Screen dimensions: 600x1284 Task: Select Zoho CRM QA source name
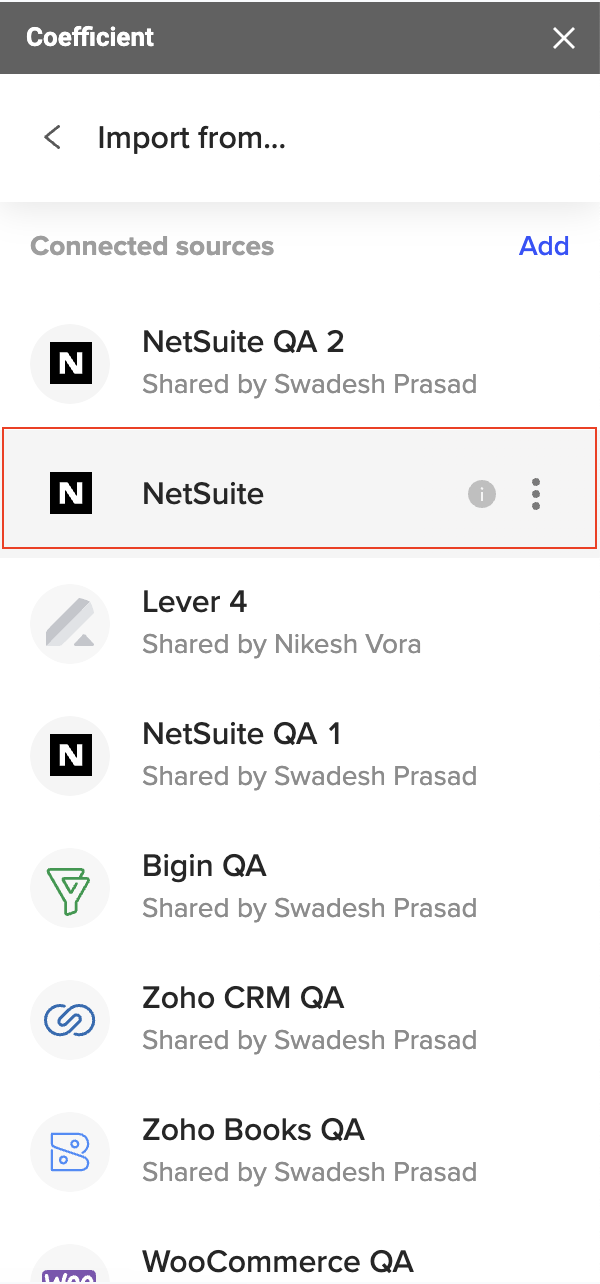[243, 998]
